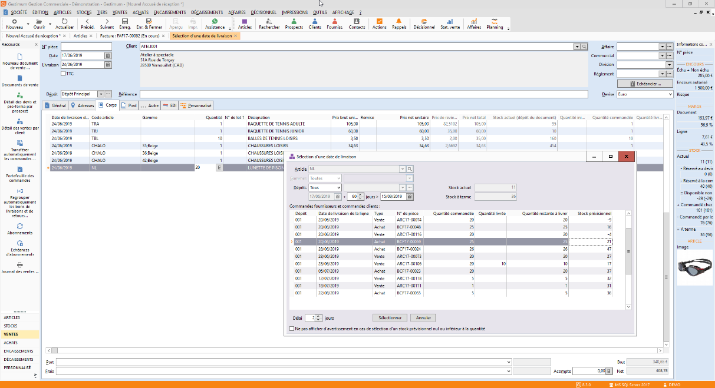
Task: Open the Dépôt 'Dépôt Principal' dropdown
Action: coord(101,94)
